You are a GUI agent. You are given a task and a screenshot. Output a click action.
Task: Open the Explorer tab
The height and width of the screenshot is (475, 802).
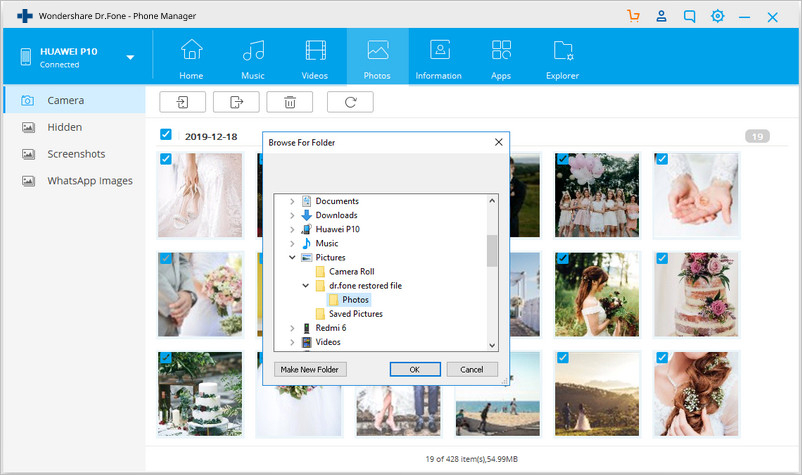click(562, 57)
